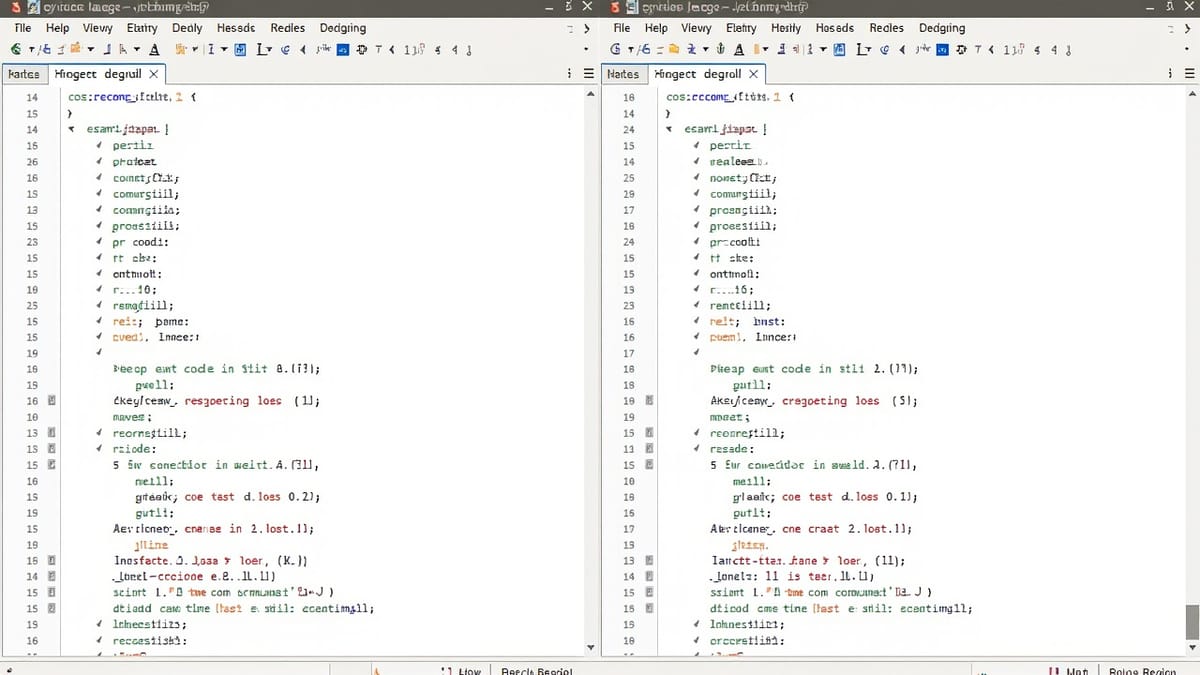Click the black cog icon in left window toolbar
The image size is (1200, 675).
tap(362, 50)
